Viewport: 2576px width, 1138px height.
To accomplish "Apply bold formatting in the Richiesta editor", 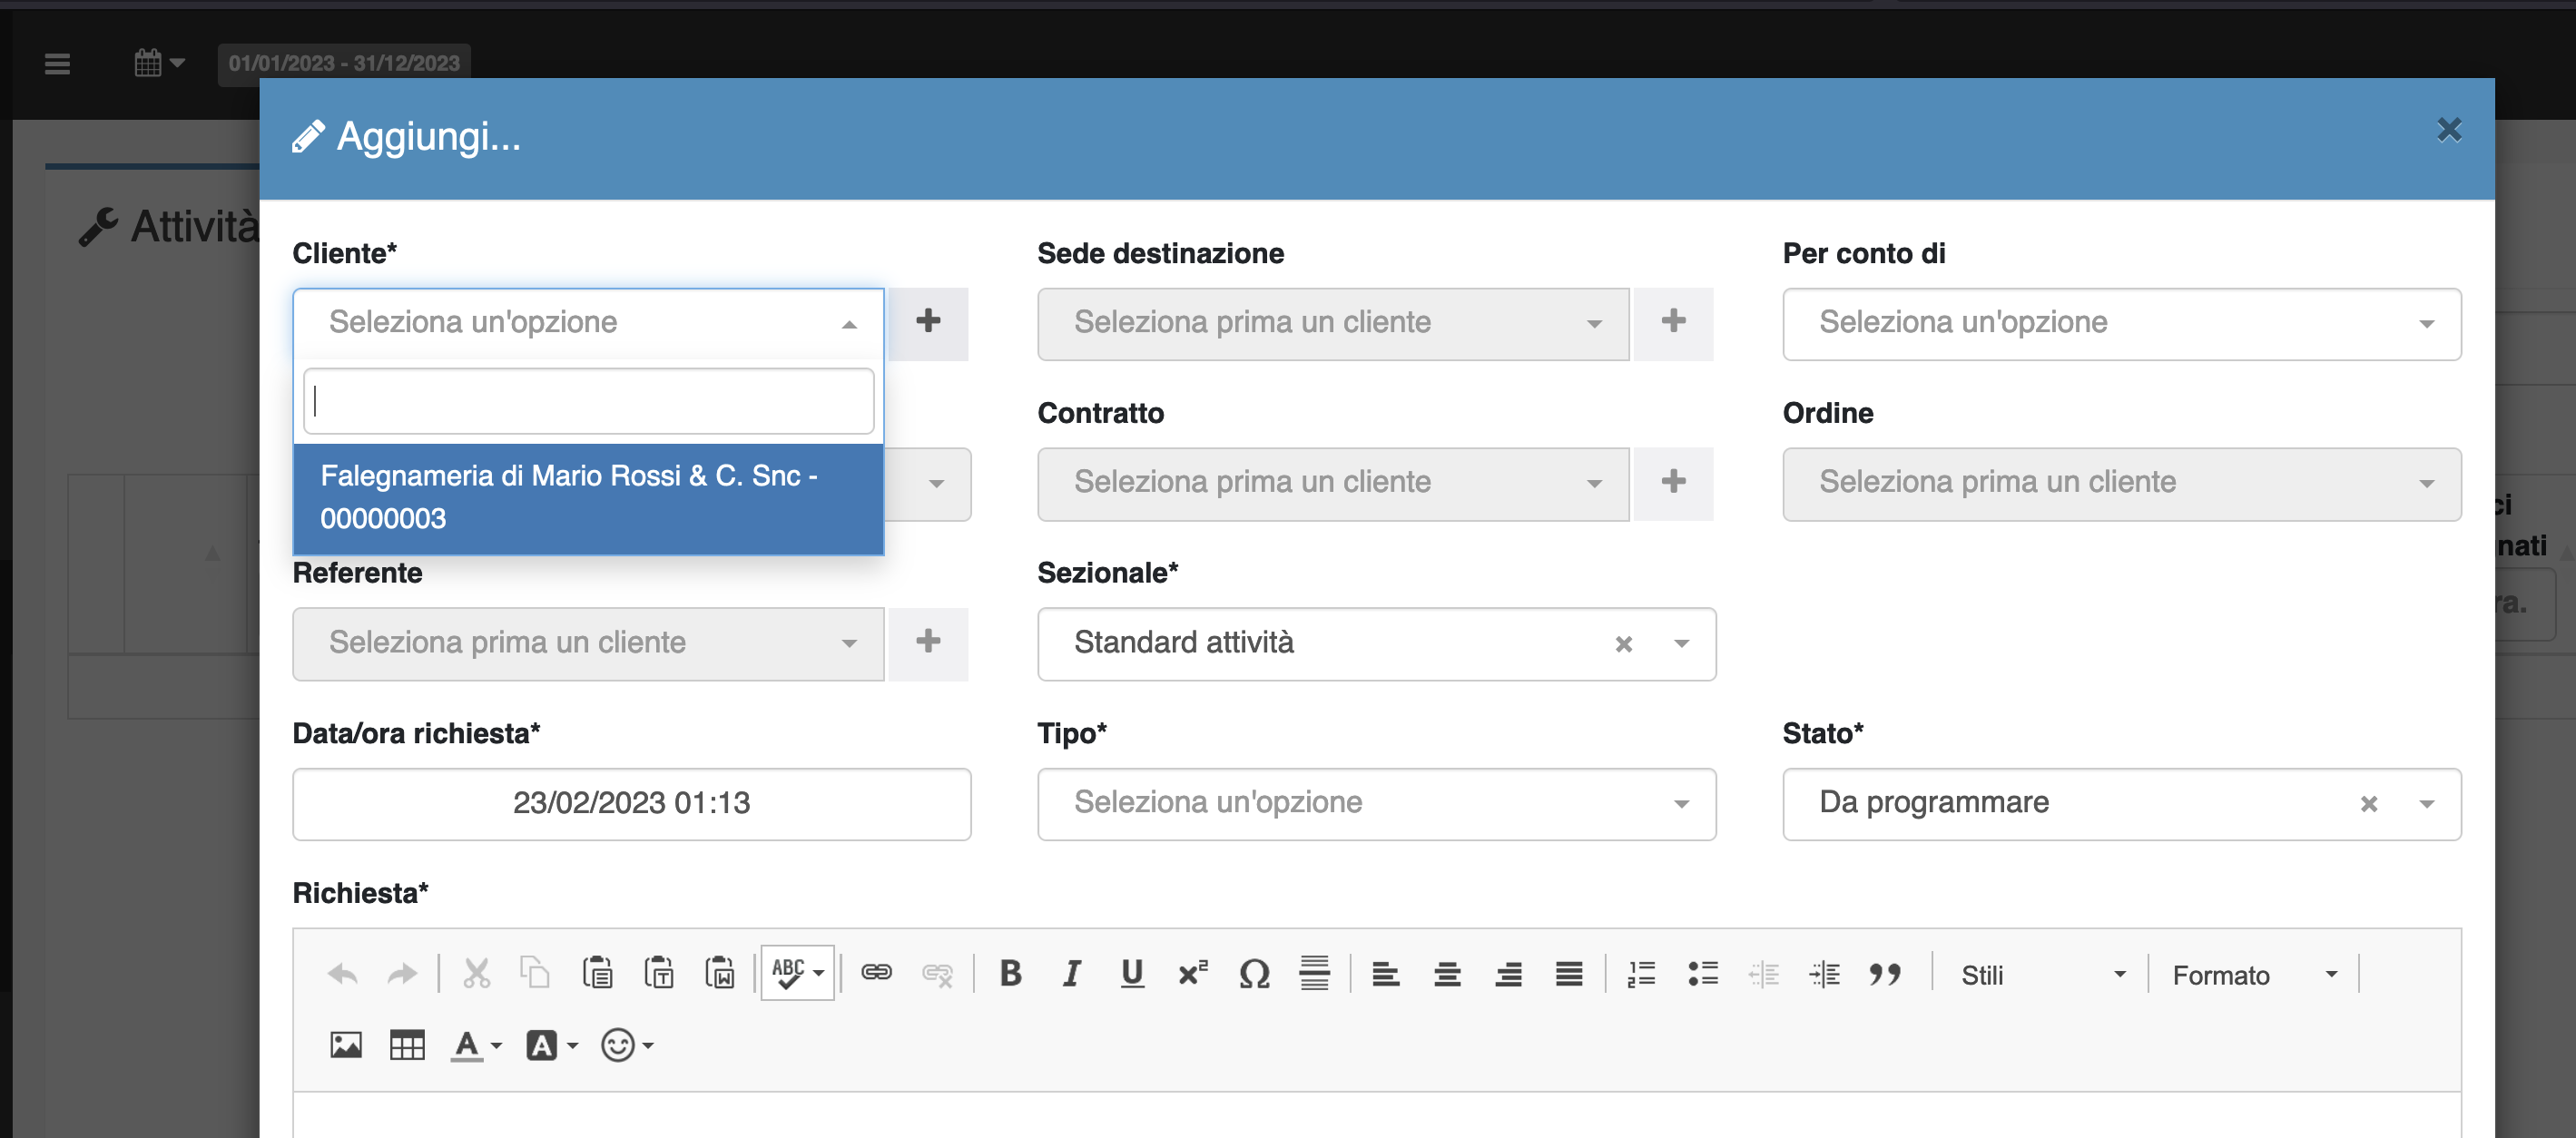I will (x=1010, y=972).
